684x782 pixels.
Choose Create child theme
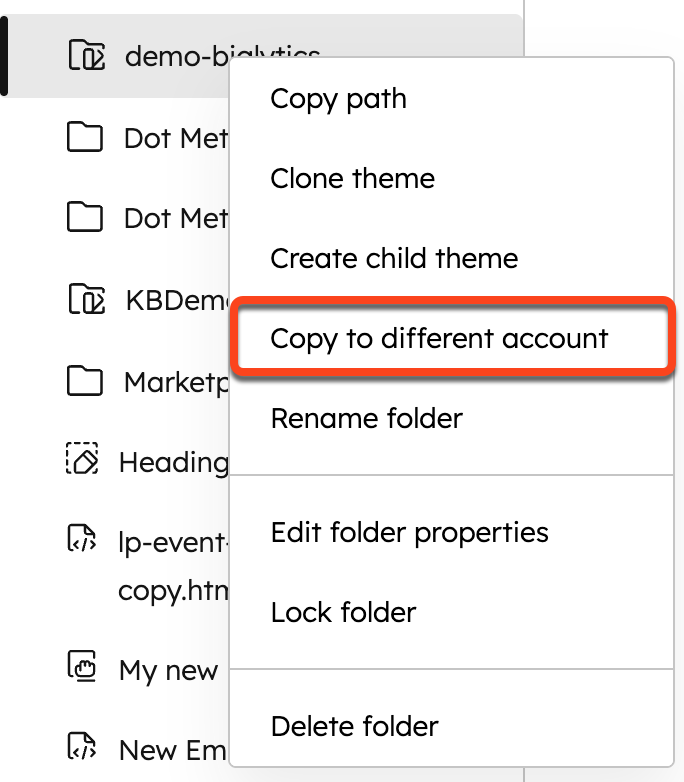point(394,258)
